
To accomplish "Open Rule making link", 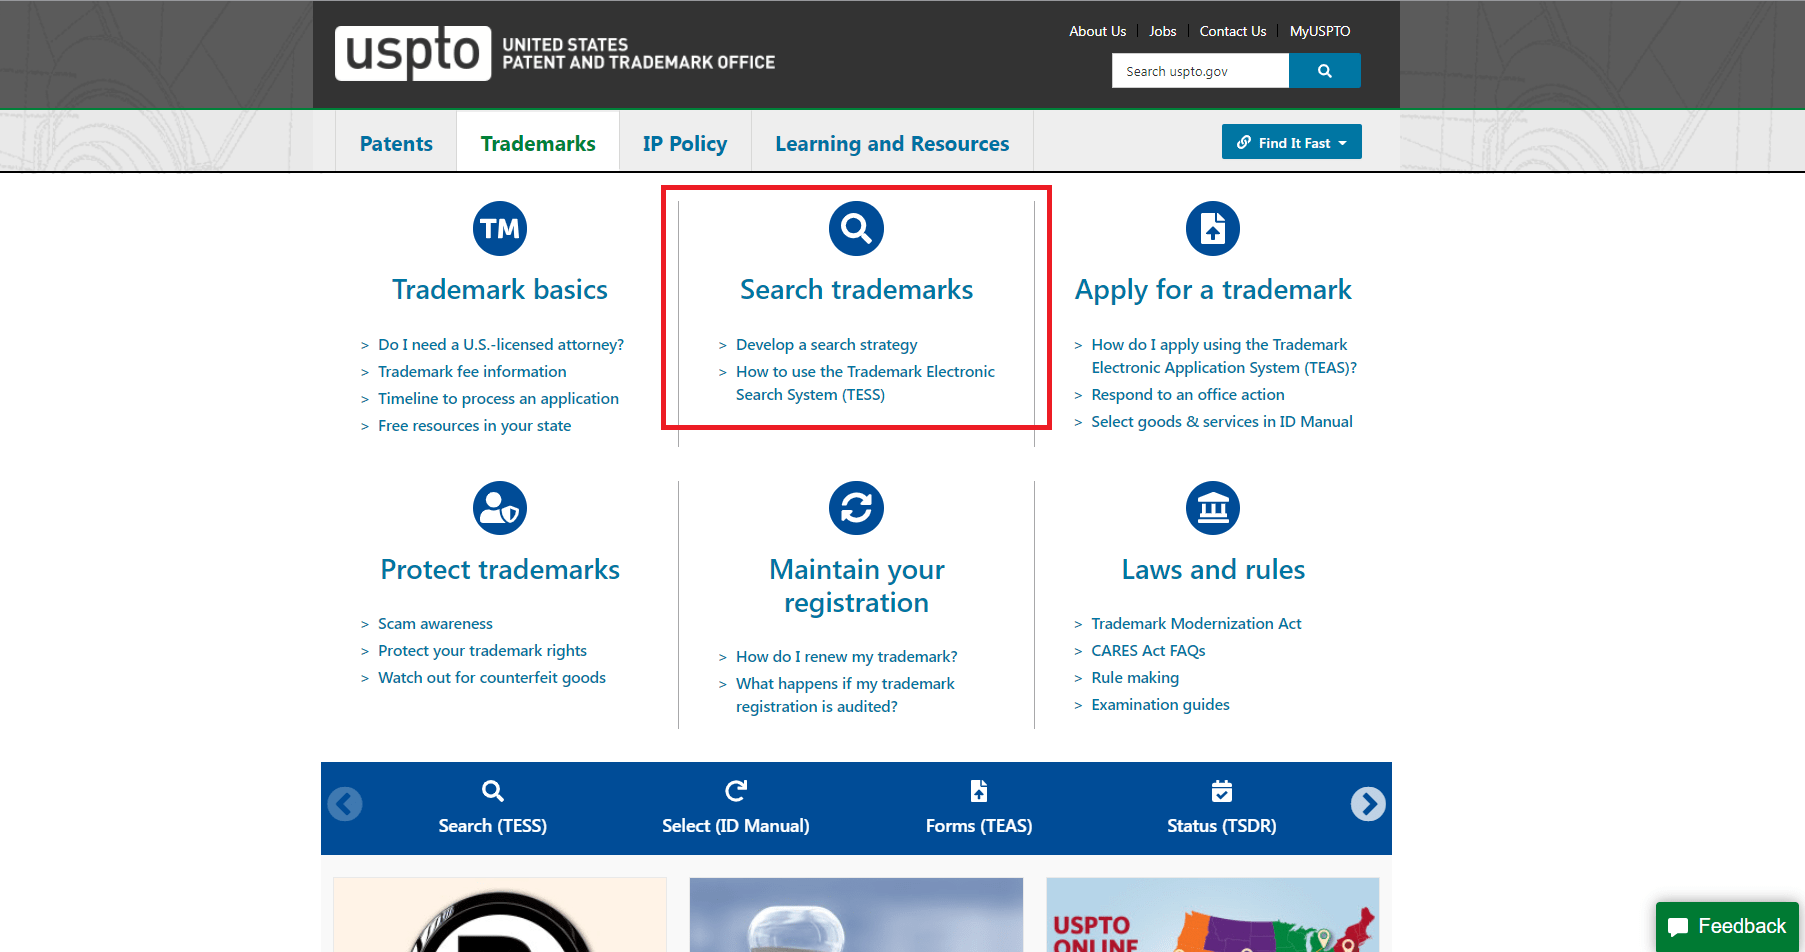I will tap(1135, 678).
